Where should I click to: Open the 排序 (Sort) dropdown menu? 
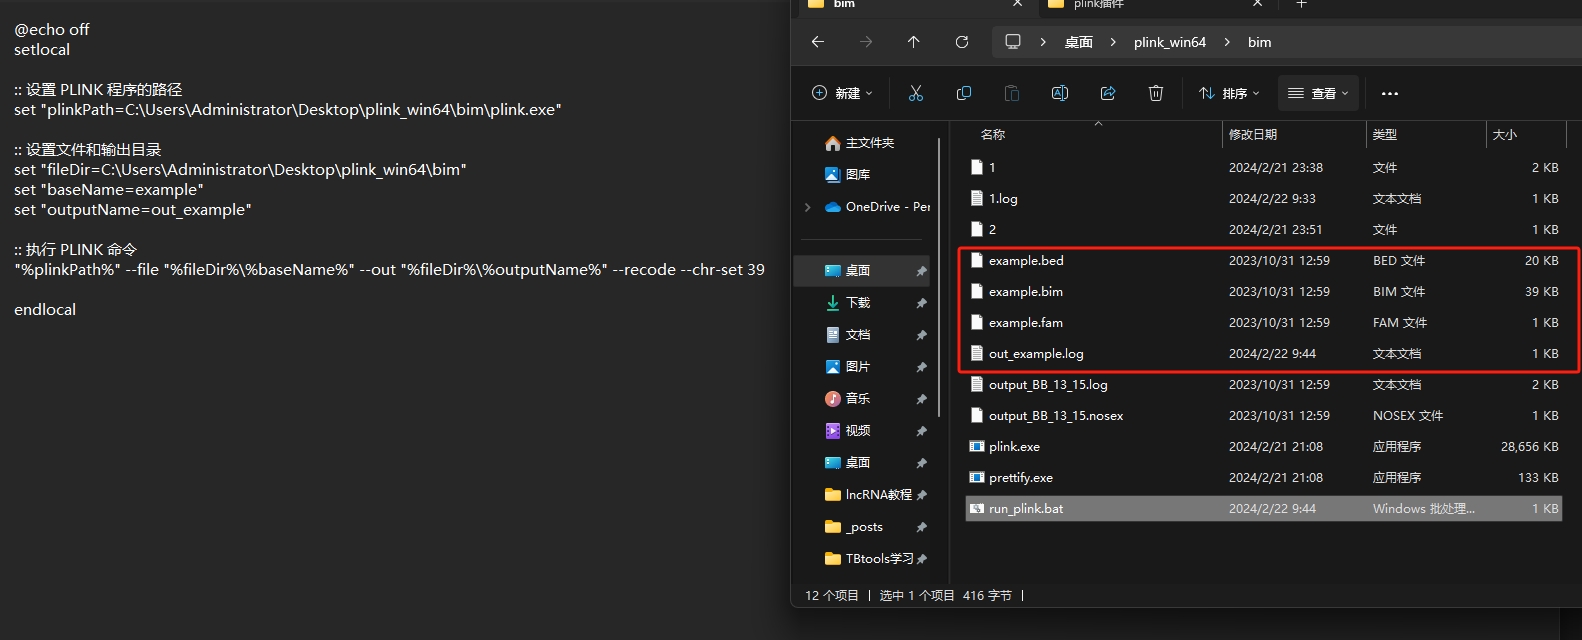[x=1229, y=93]
